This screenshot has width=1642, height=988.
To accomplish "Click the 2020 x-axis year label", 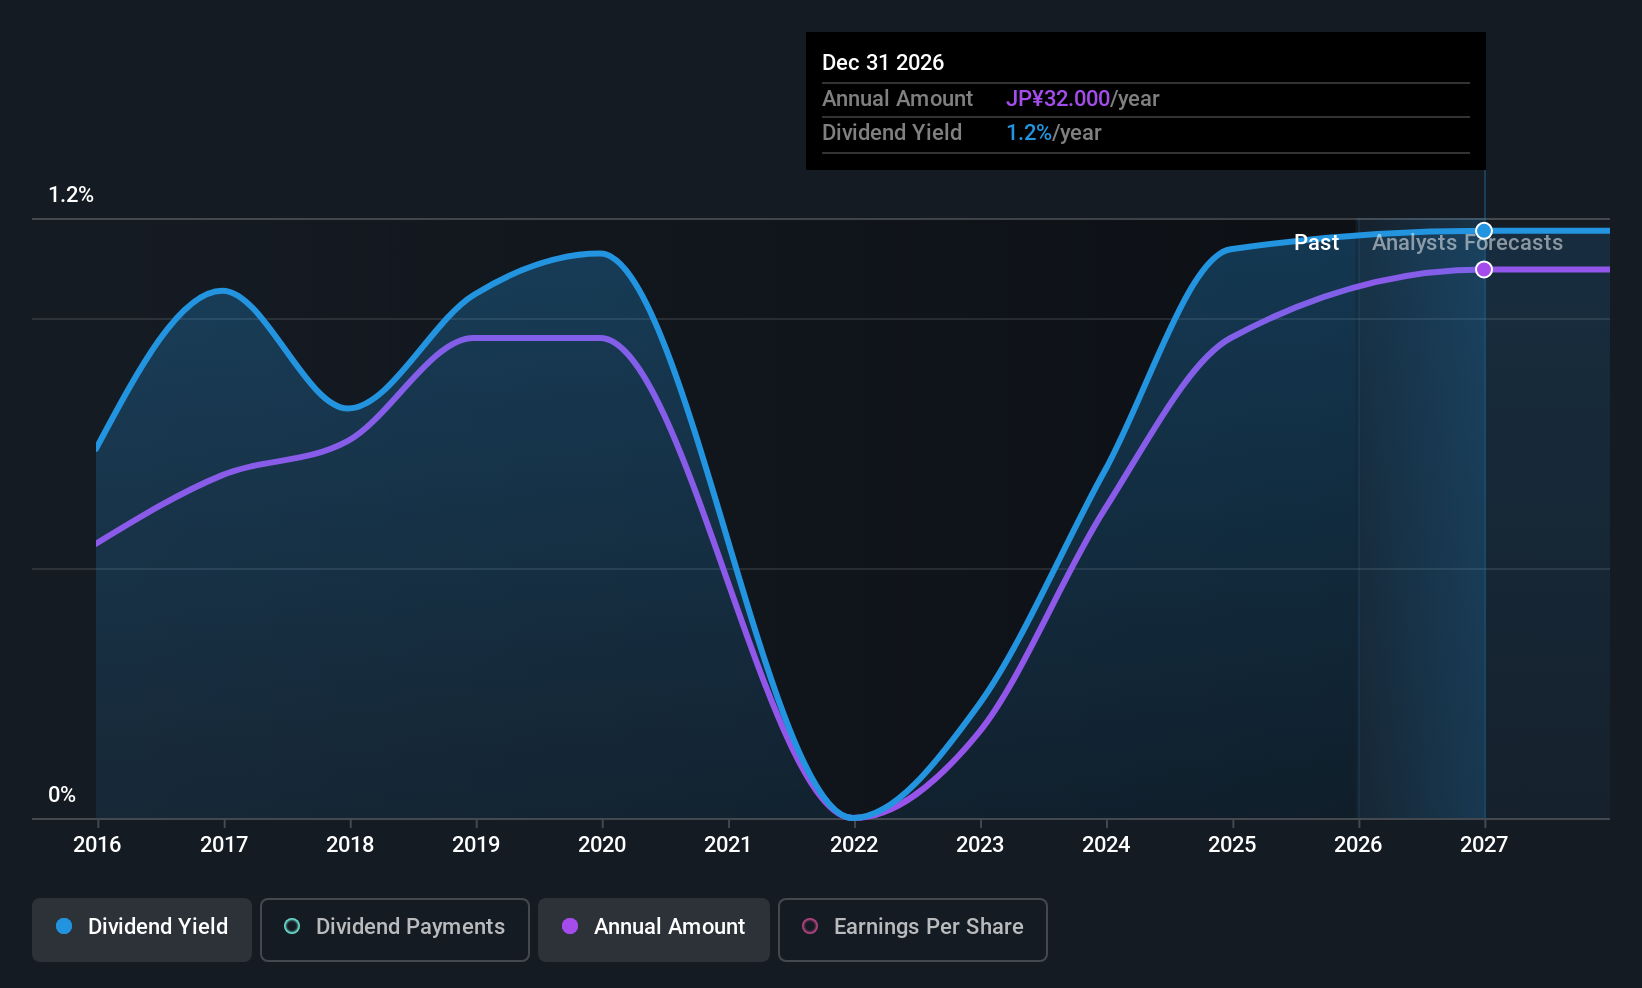I will point(602,845).
